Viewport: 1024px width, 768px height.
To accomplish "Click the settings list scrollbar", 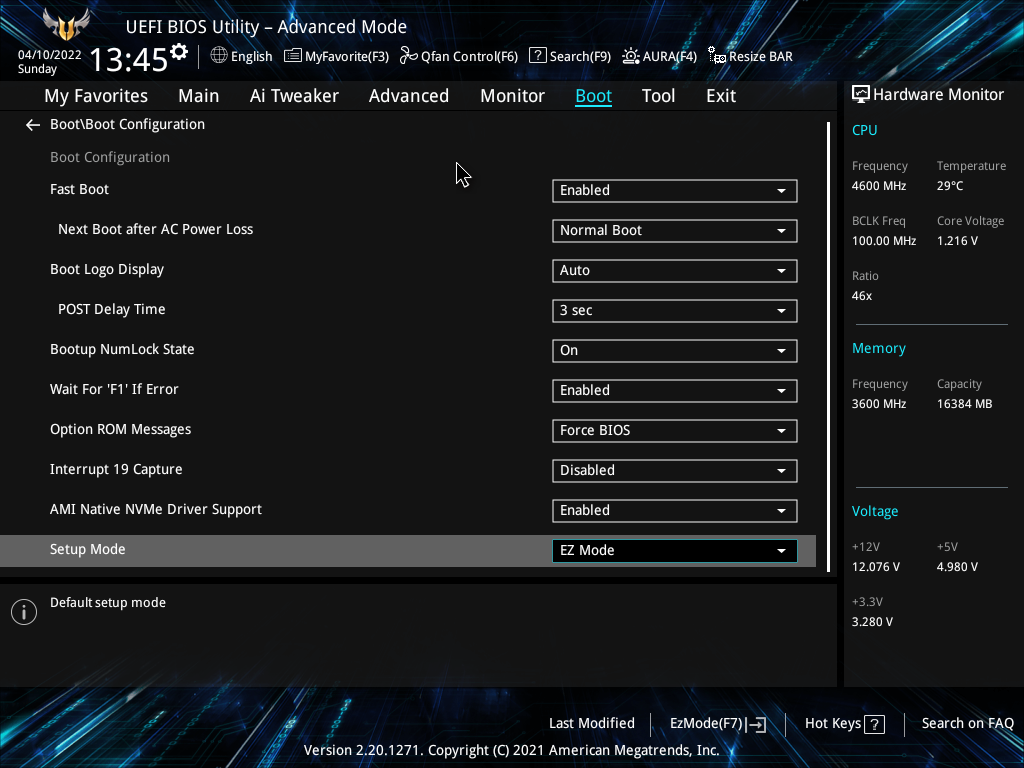I will click(x=828, y=347).
